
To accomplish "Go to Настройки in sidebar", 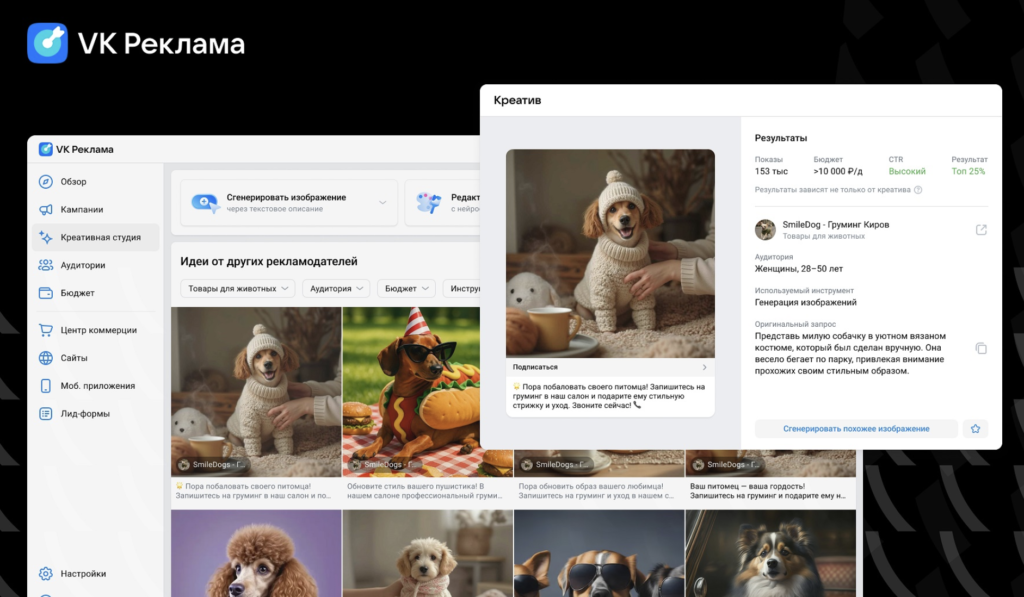I will 95,573.
